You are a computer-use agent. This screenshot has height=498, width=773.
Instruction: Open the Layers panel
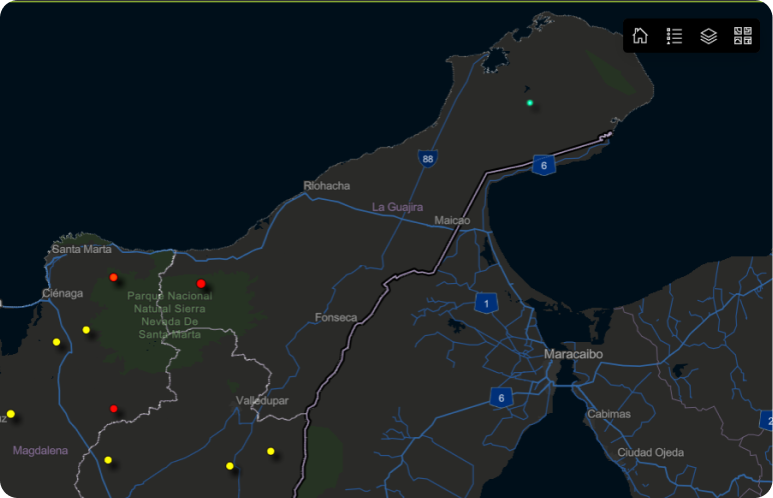point(708,36)
